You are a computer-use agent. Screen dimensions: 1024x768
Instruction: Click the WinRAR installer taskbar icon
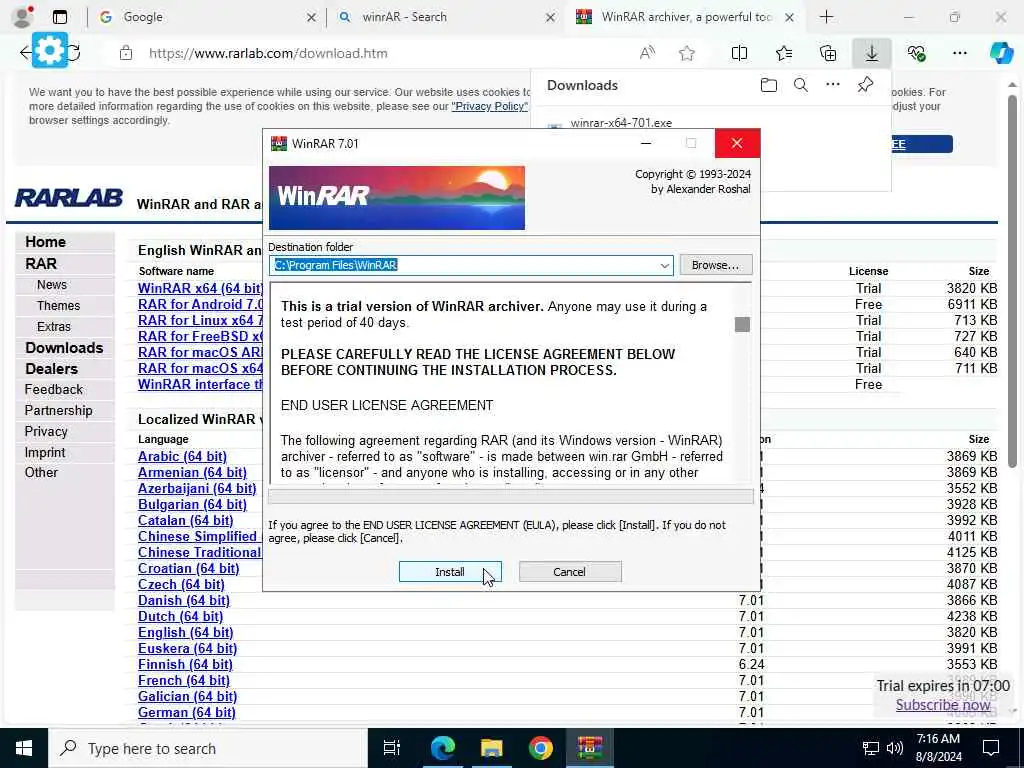(x=590, y=748)
